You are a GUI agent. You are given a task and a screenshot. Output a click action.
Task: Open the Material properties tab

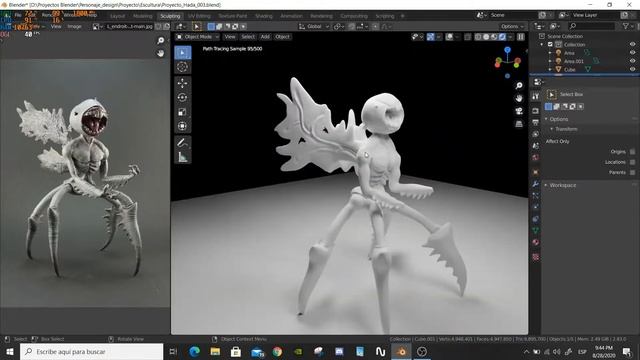click(x=536, y=242)
